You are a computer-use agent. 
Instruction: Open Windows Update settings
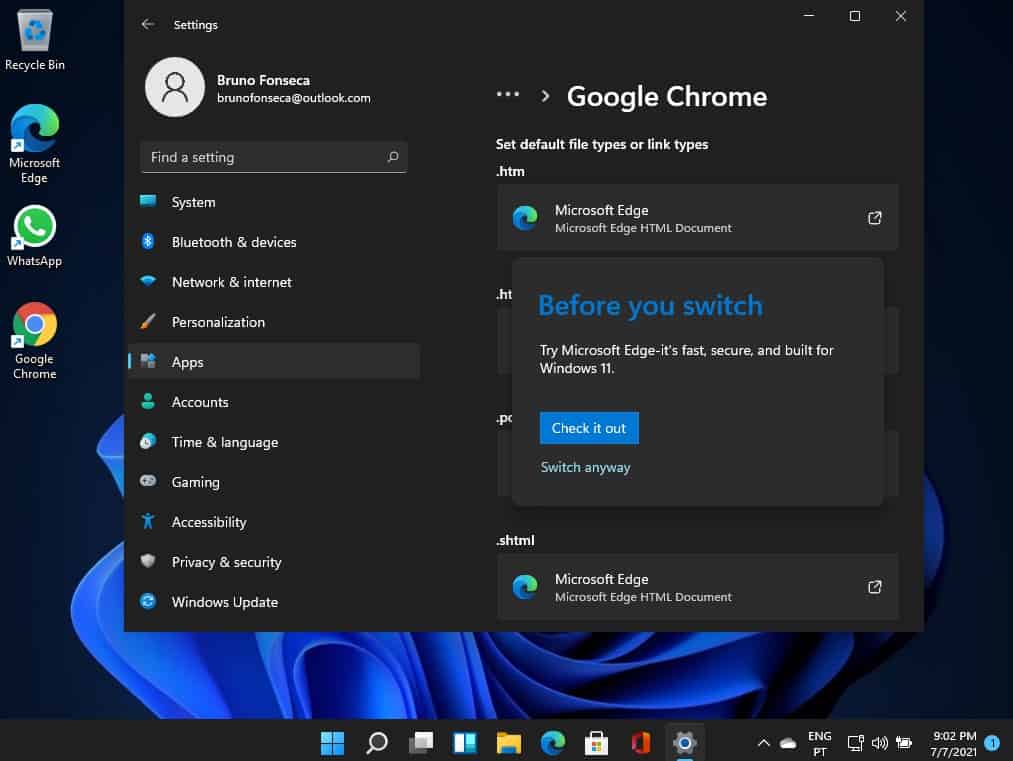click(x=274, y=602)
